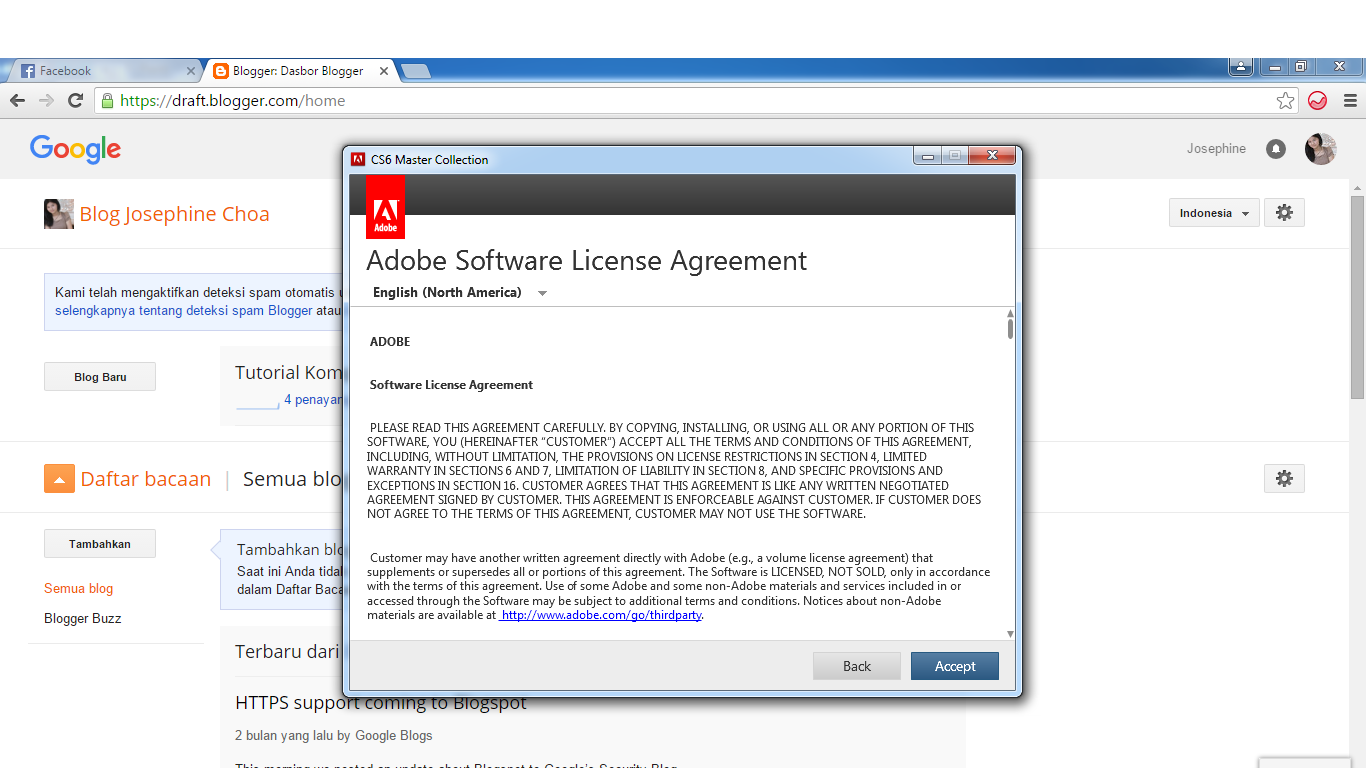The height and width of the screenshot is (768, 1366).
Task: Open a new Chrome tab
Action: click(x=415, y=71)
